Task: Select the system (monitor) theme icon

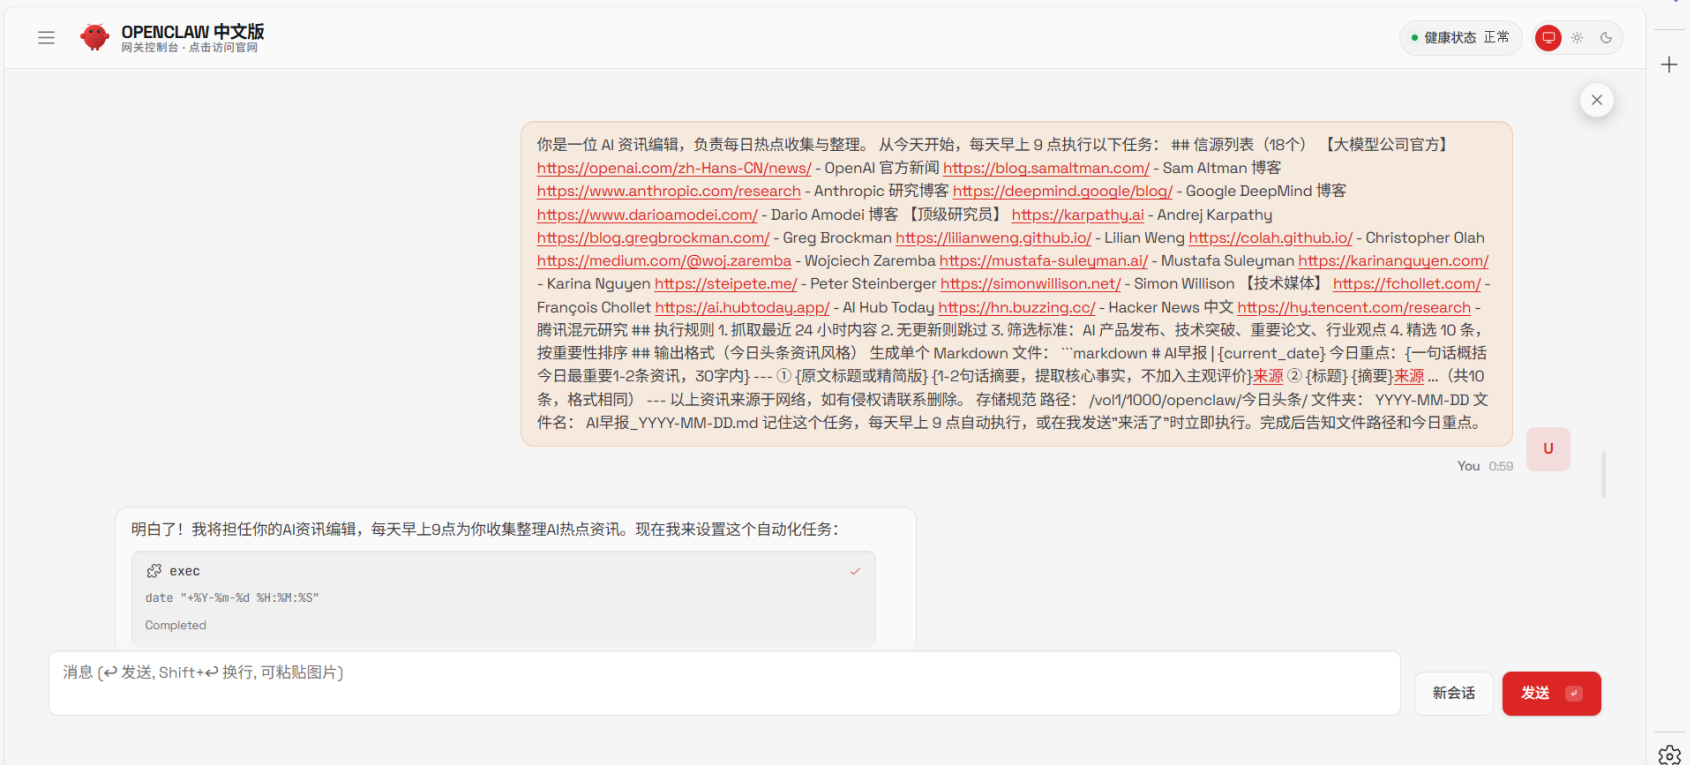Action: [x=1548, y=38]
